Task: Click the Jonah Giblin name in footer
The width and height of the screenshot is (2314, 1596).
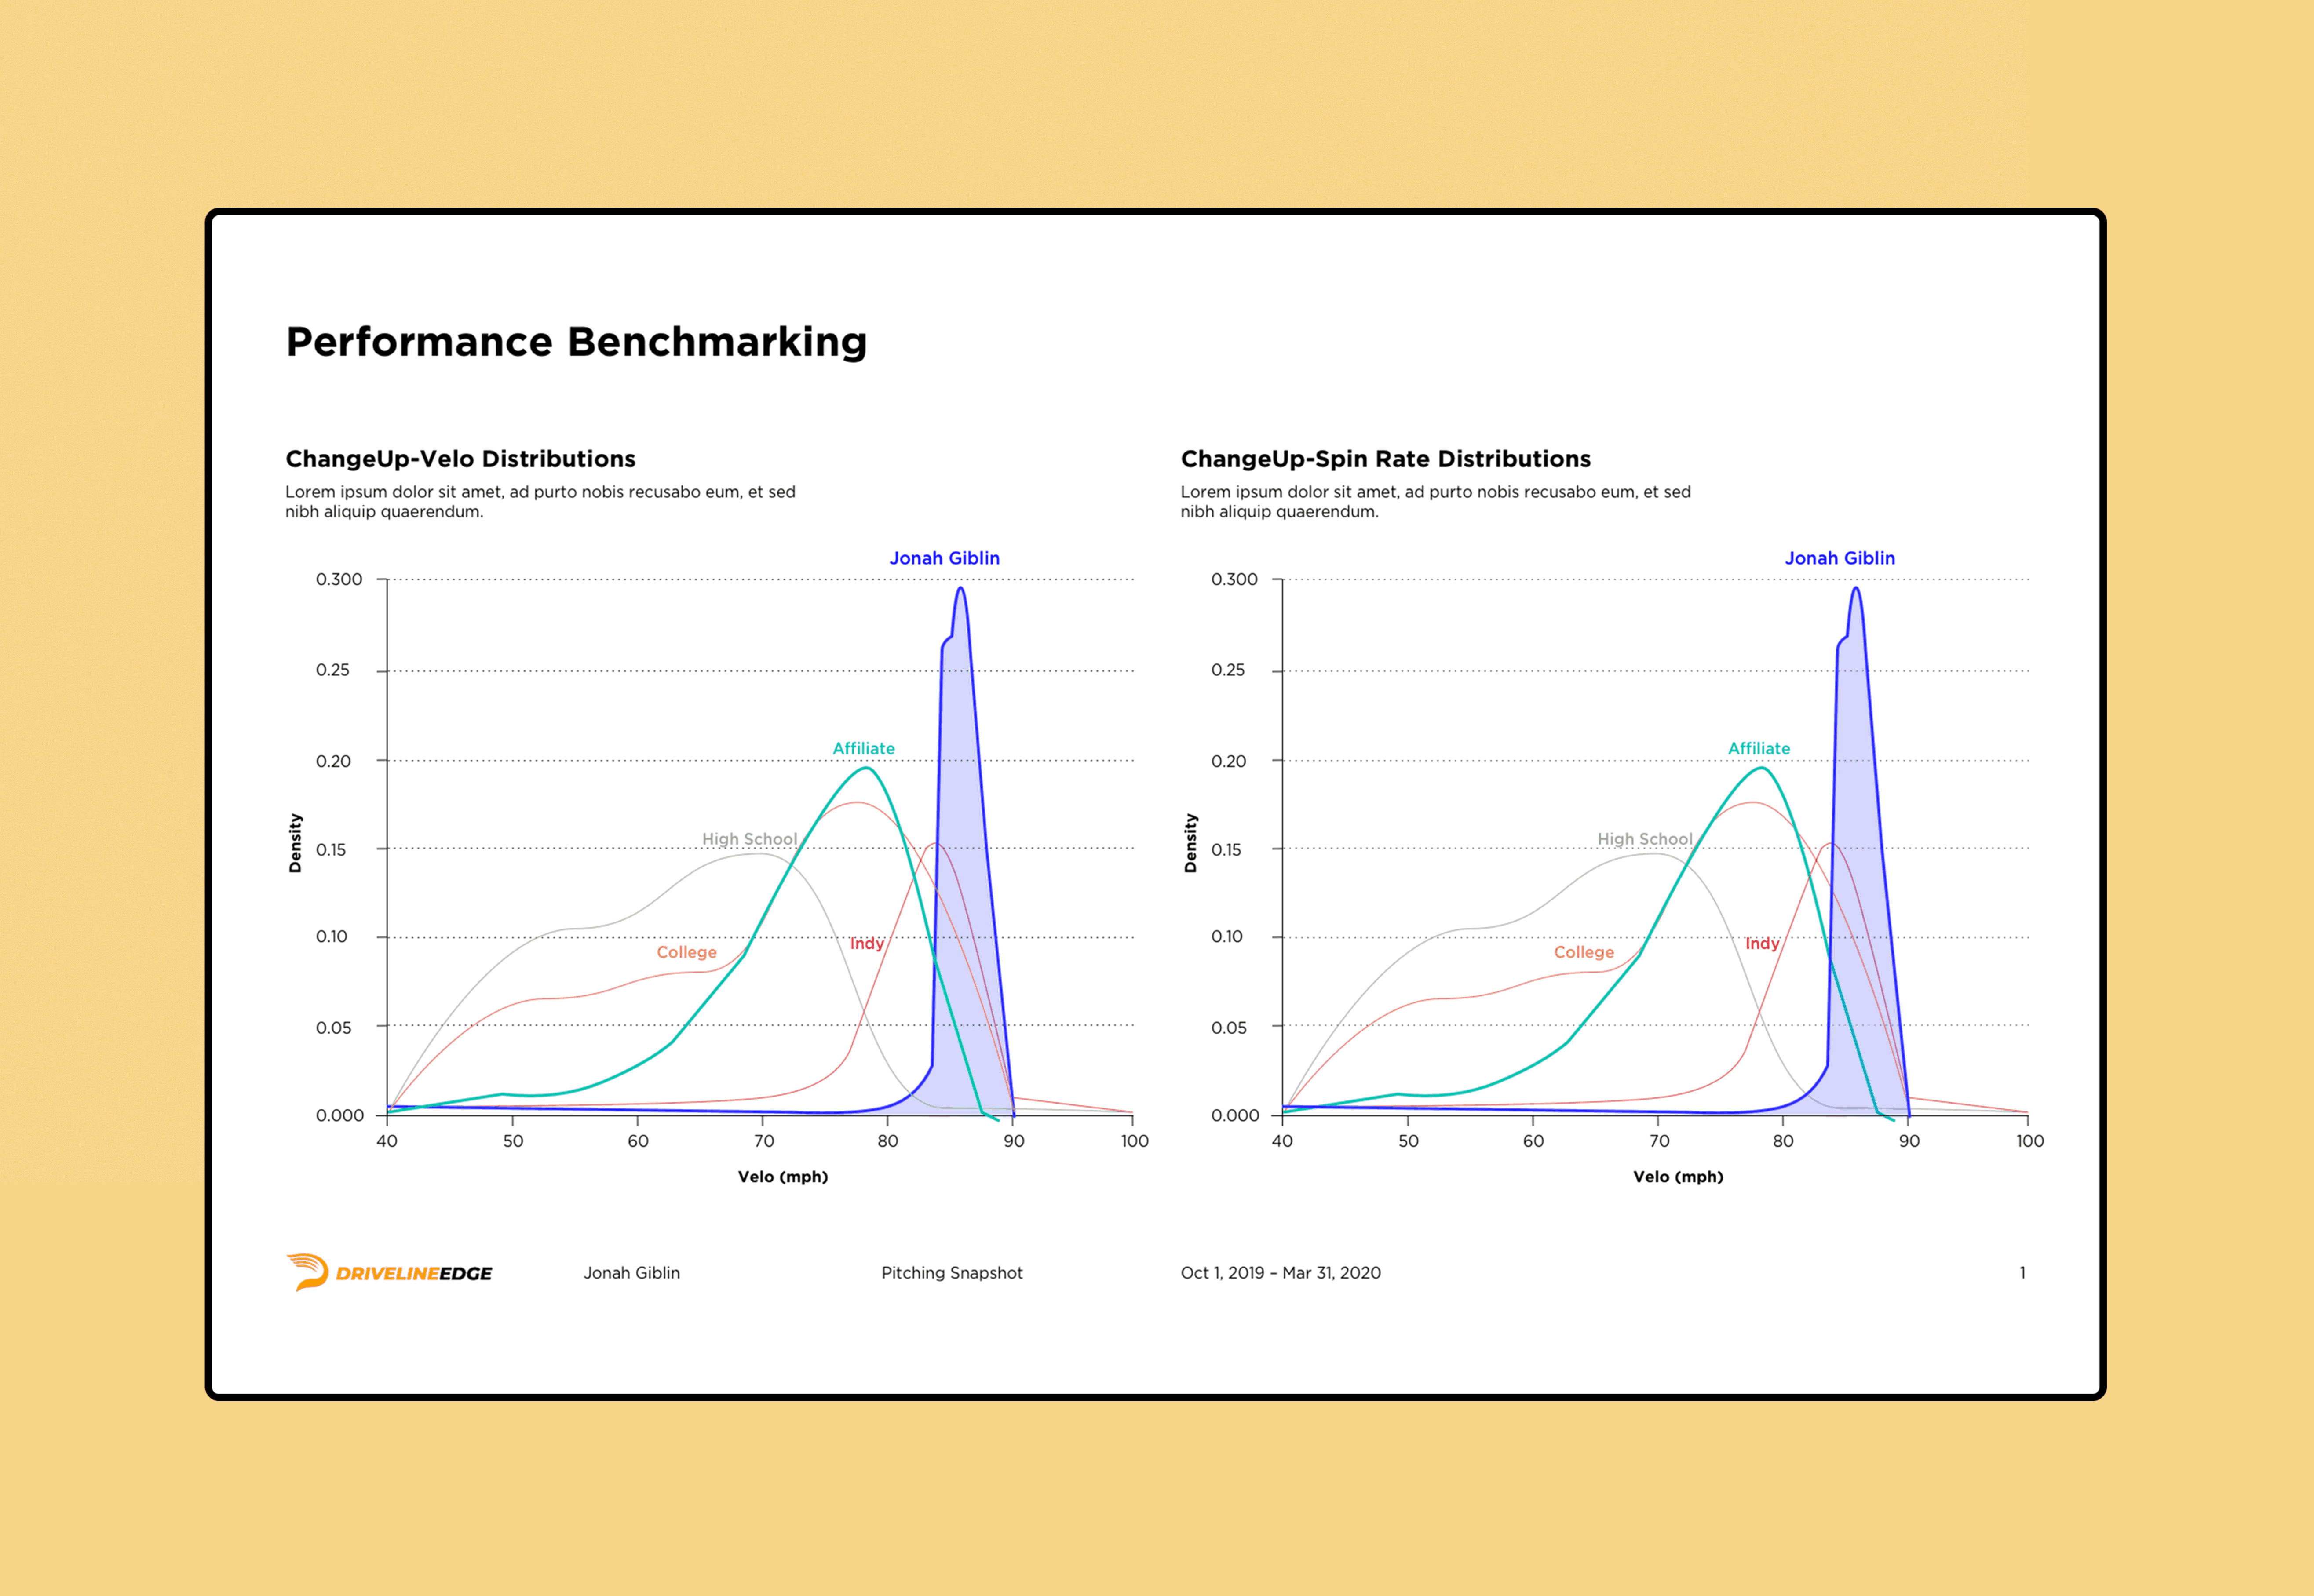Action: click(631, 1272)
